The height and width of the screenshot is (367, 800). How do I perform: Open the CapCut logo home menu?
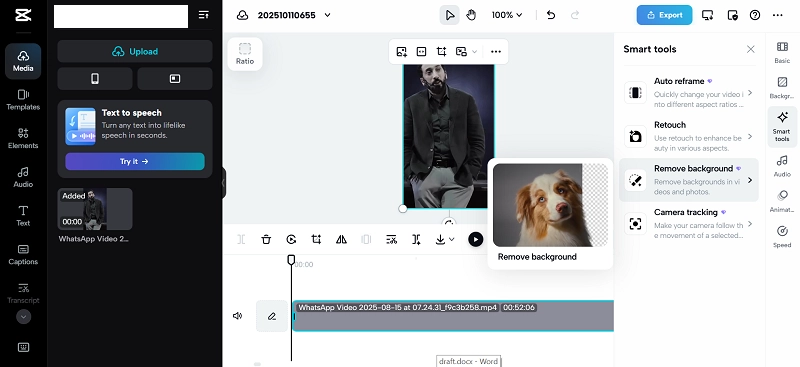click(23, 15)
